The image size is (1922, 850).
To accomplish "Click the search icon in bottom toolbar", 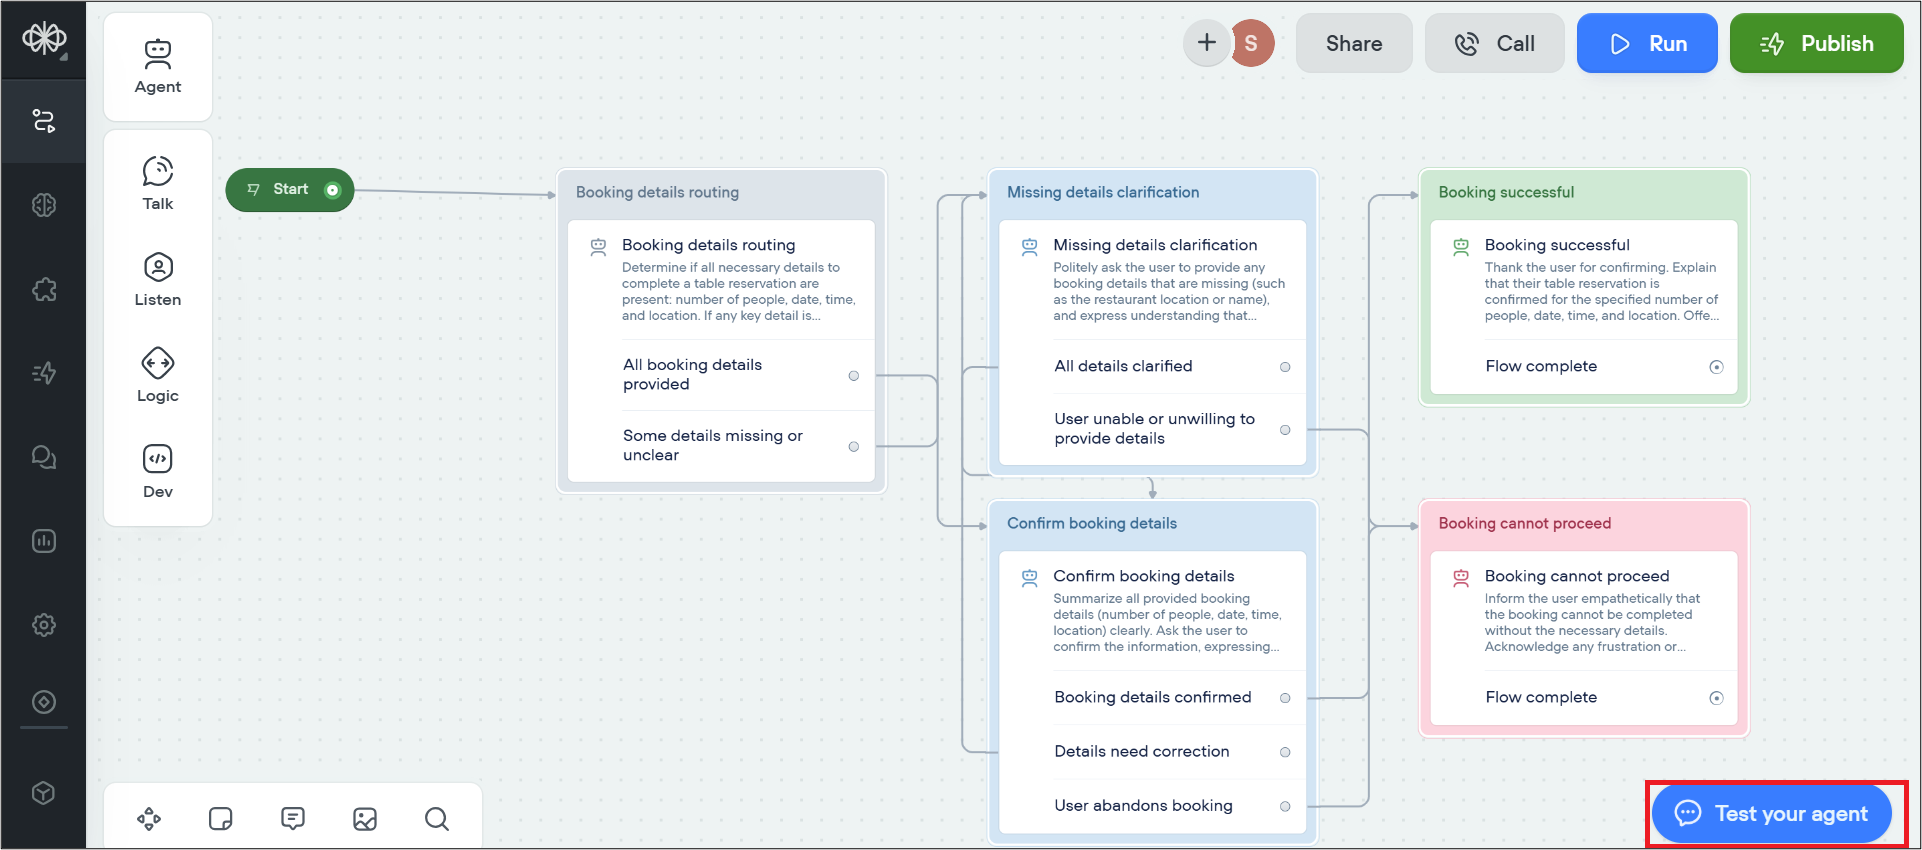I will (436, 819).
